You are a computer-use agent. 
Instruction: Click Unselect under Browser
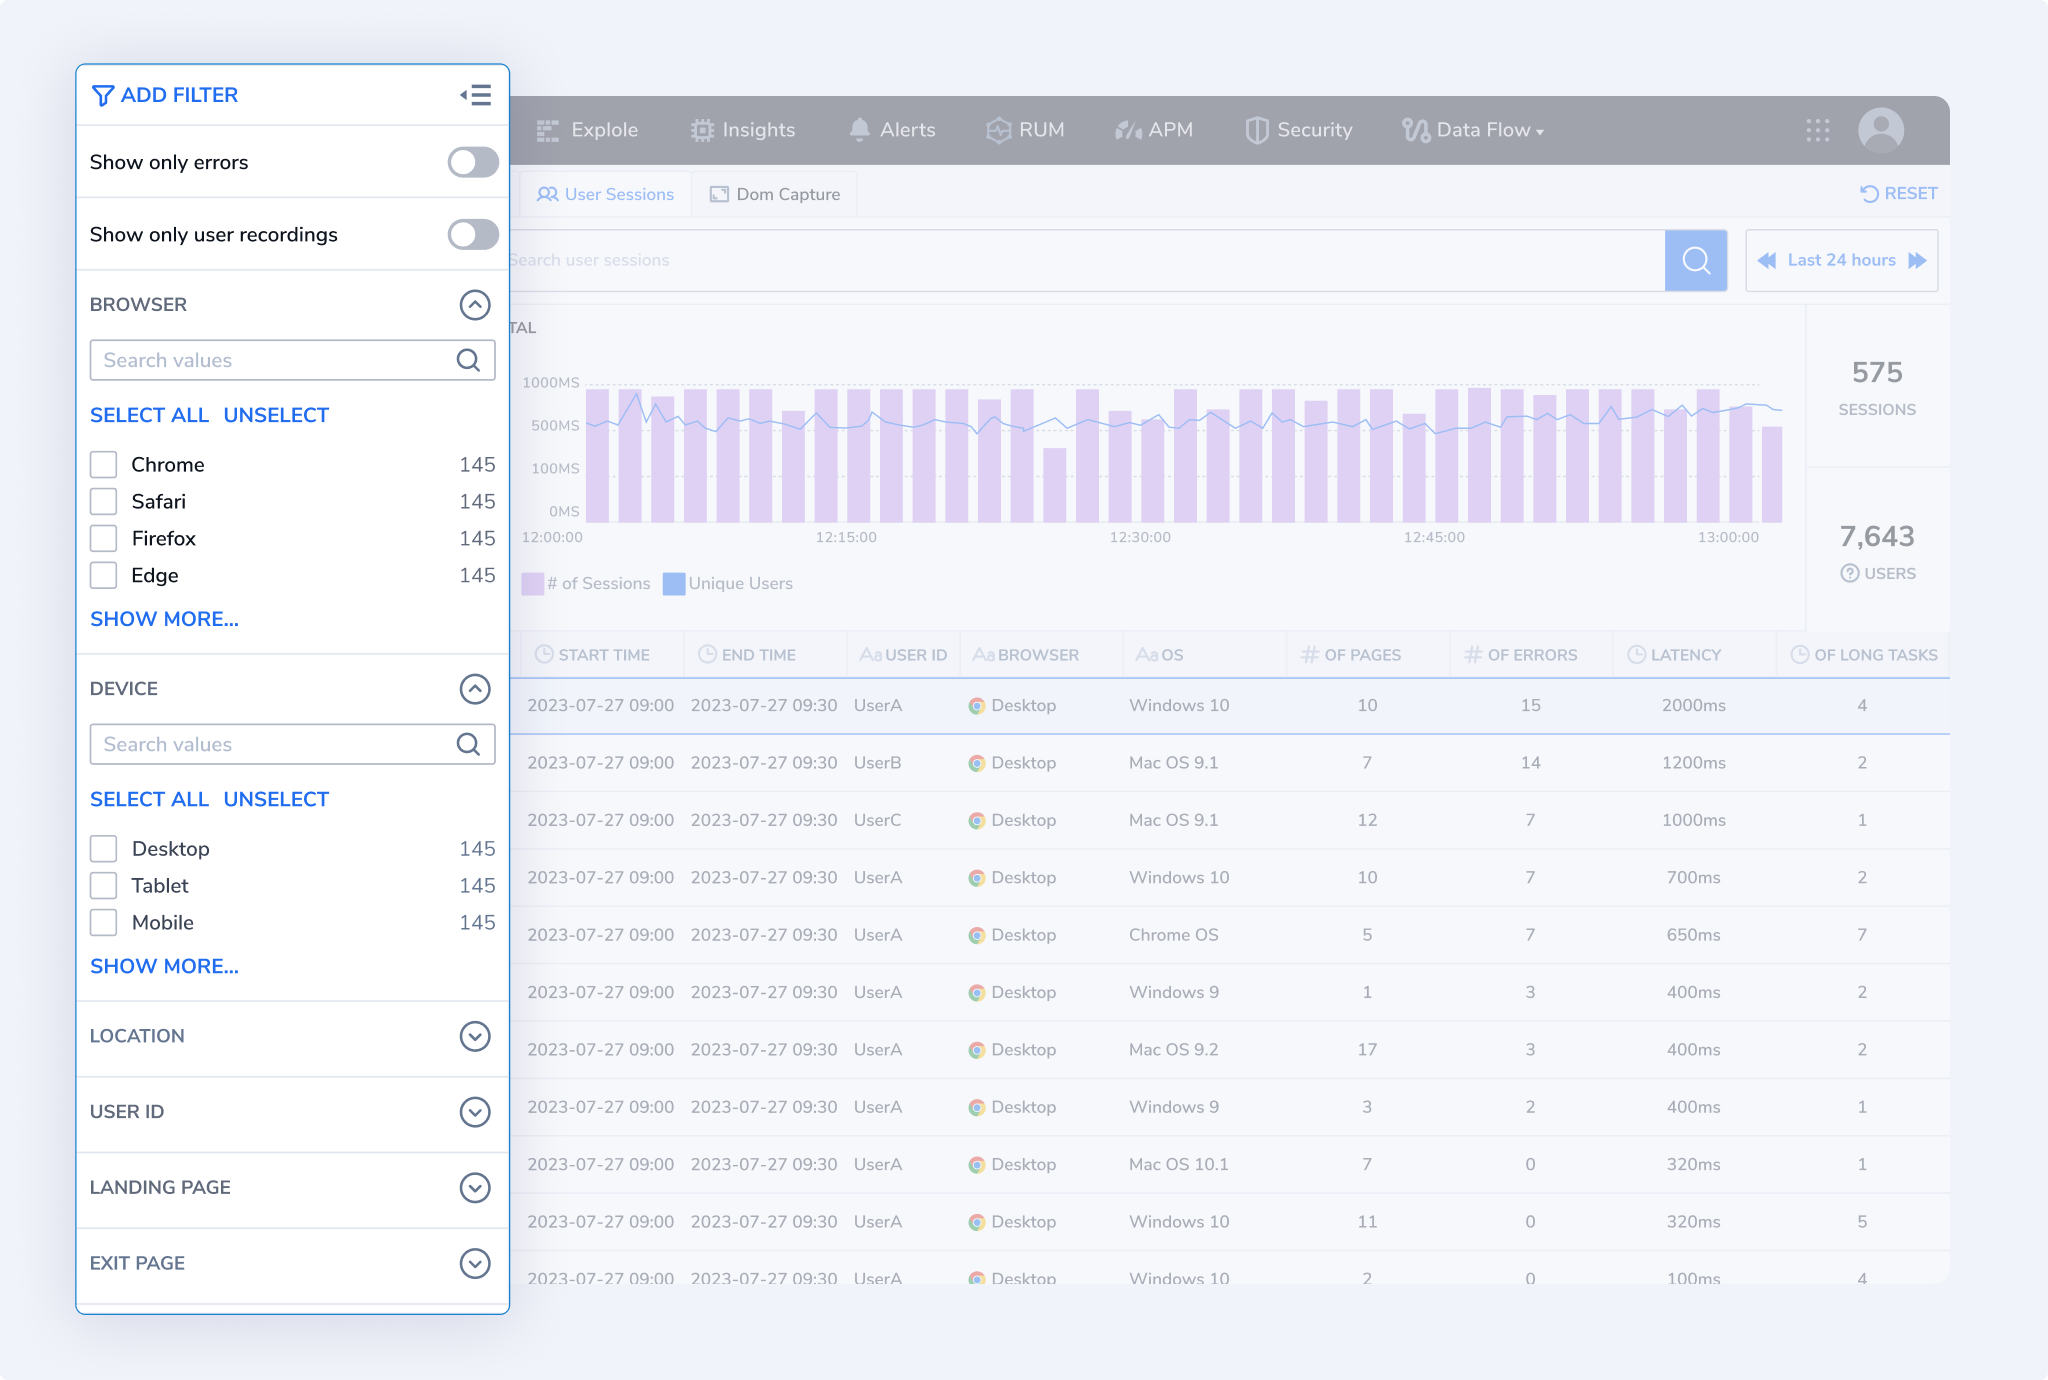(x=276, y=415)
